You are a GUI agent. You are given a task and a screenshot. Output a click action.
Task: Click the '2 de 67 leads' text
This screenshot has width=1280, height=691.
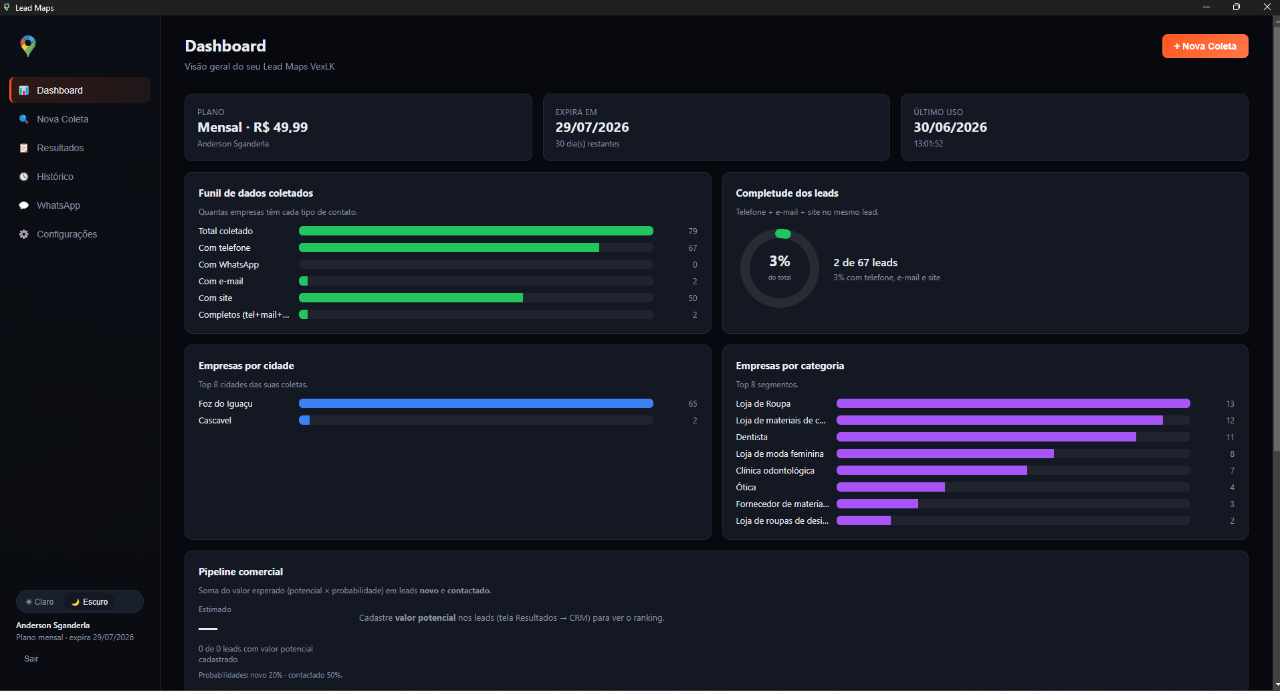(865, 263)
